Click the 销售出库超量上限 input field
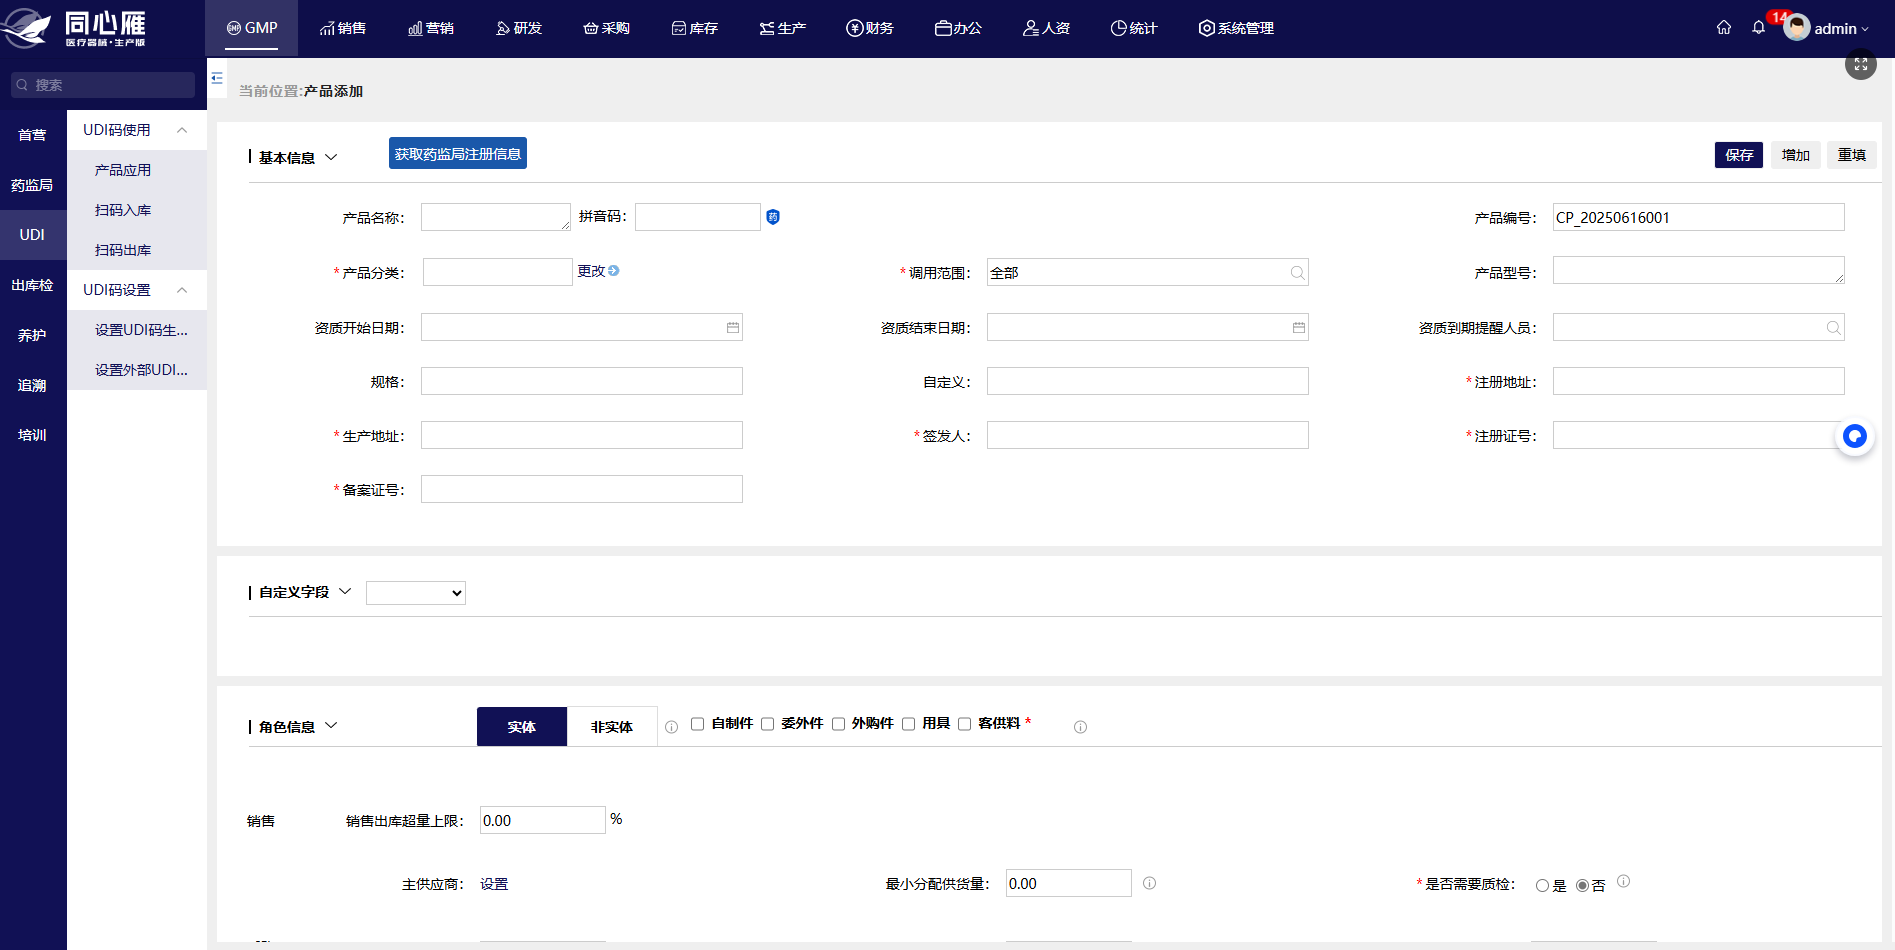 click(543, 820)
